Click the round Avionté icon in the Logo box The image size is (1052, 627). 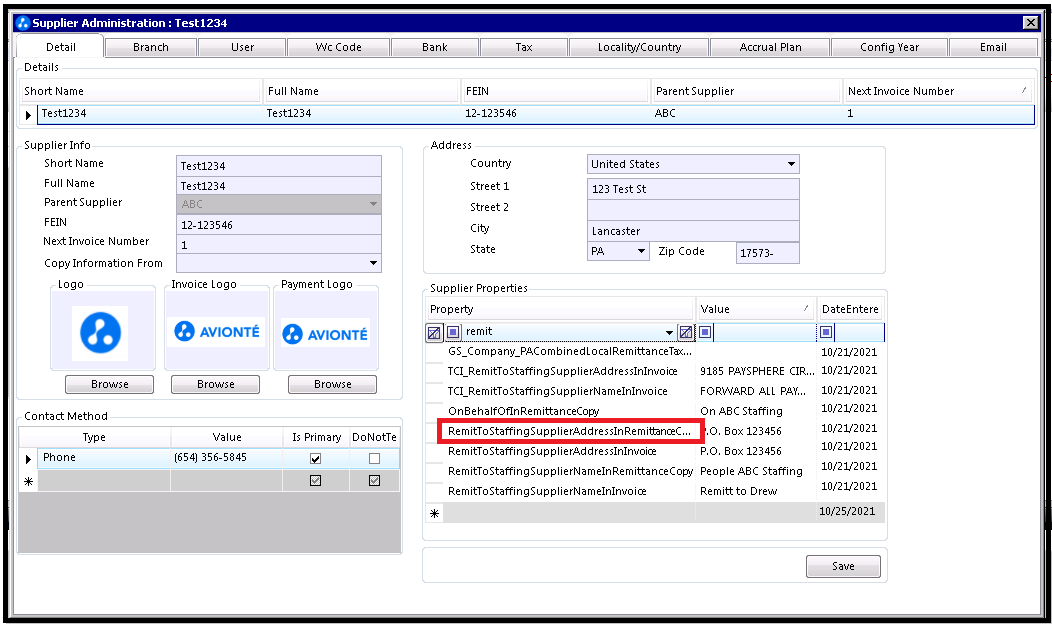[x=100, y=333]
